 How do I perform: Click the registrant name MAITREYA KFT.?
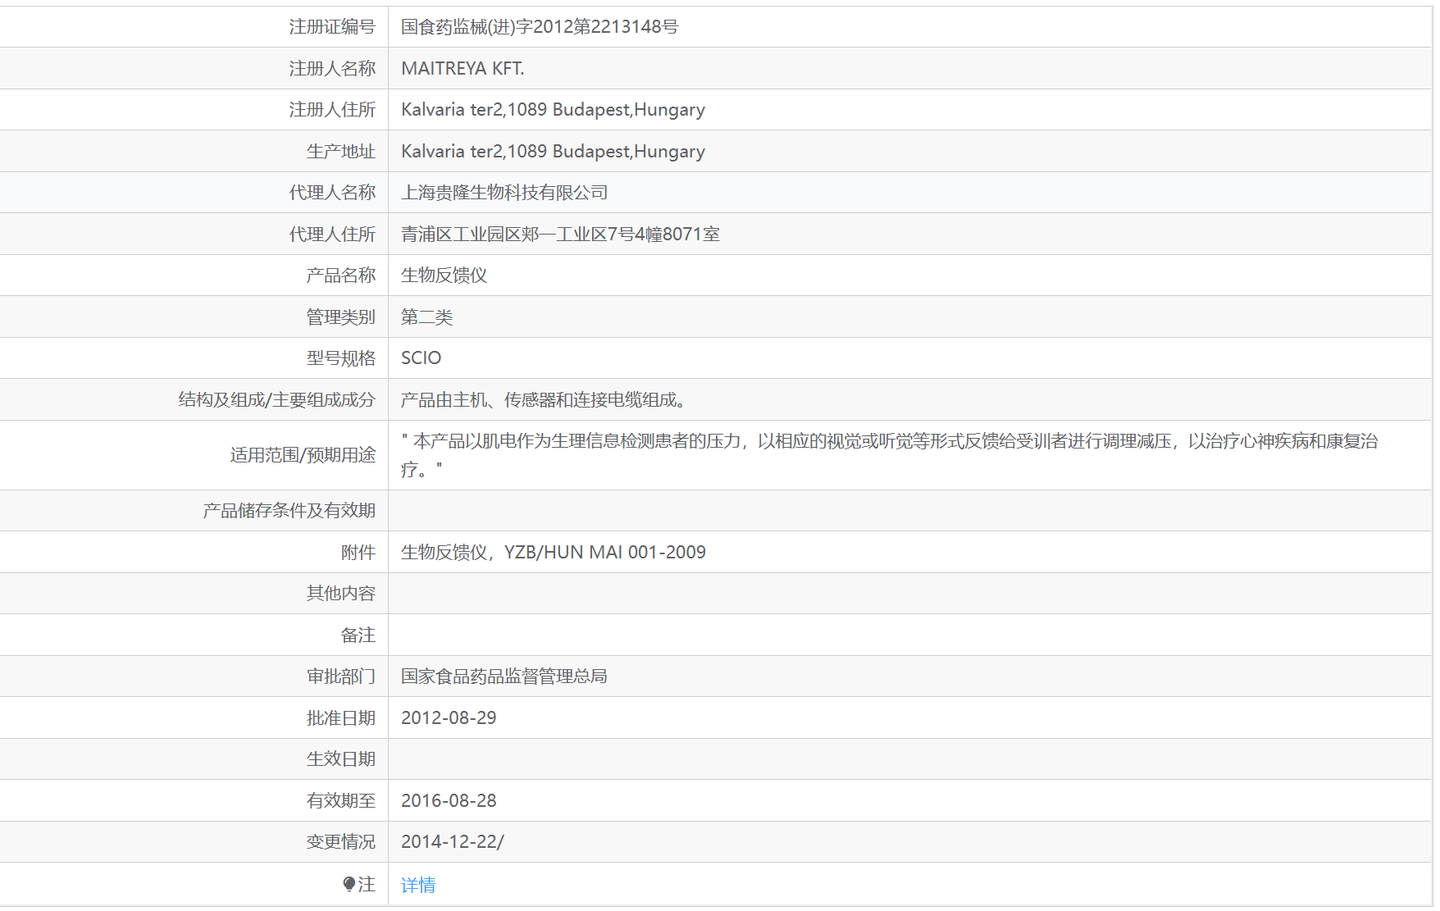(462, 69)
